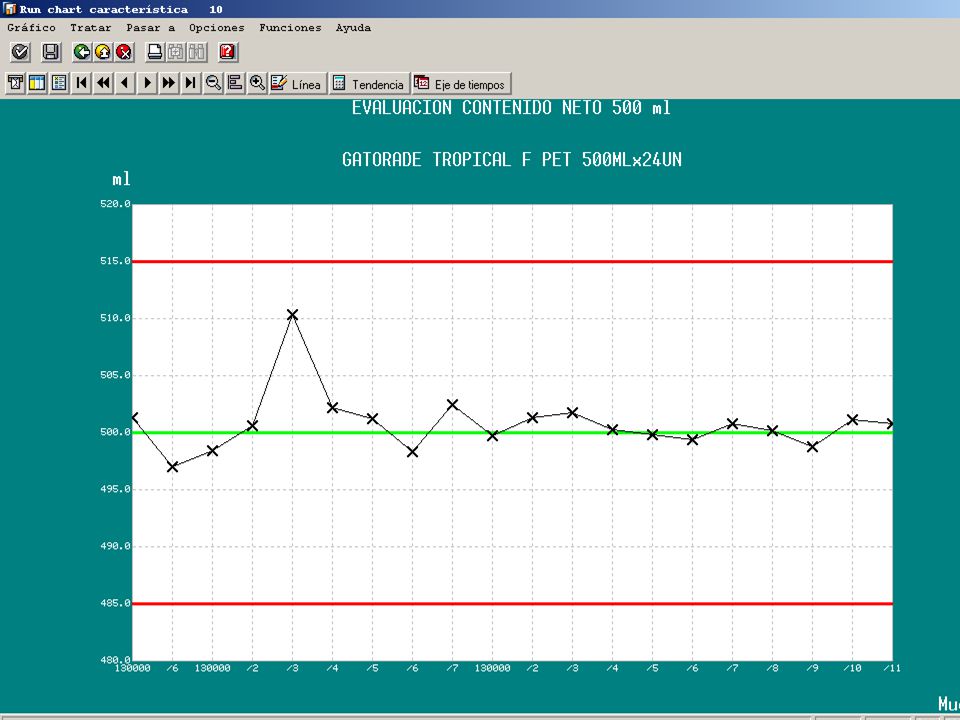Go back fast with double-left arrow

click(x=103, y=83)
